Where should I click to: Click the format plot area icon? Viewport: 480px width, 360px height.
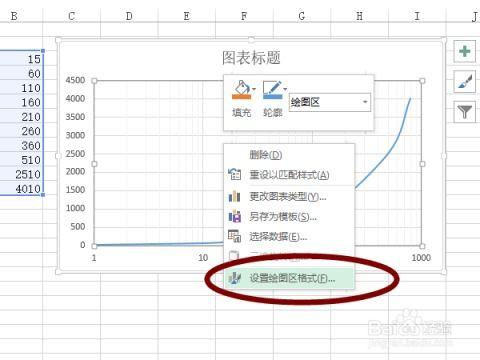[x=235, y=278]
